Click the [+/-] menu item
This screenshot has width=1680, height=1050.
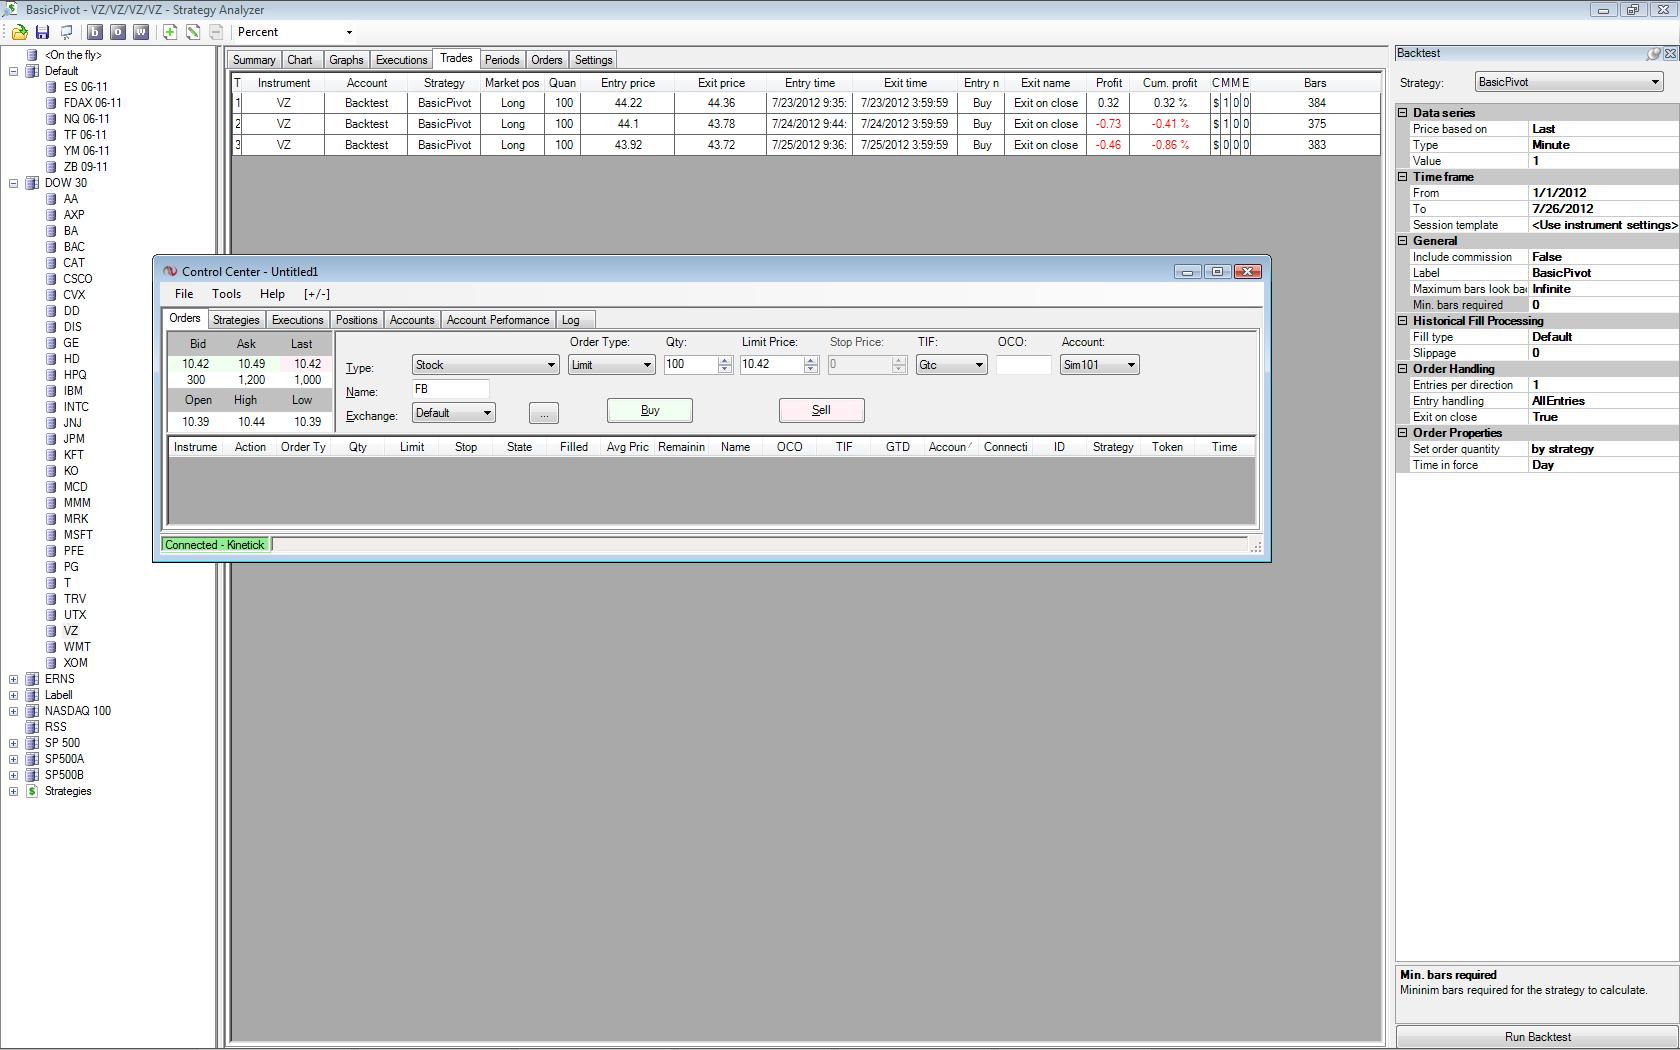click(x=316, y=294)
